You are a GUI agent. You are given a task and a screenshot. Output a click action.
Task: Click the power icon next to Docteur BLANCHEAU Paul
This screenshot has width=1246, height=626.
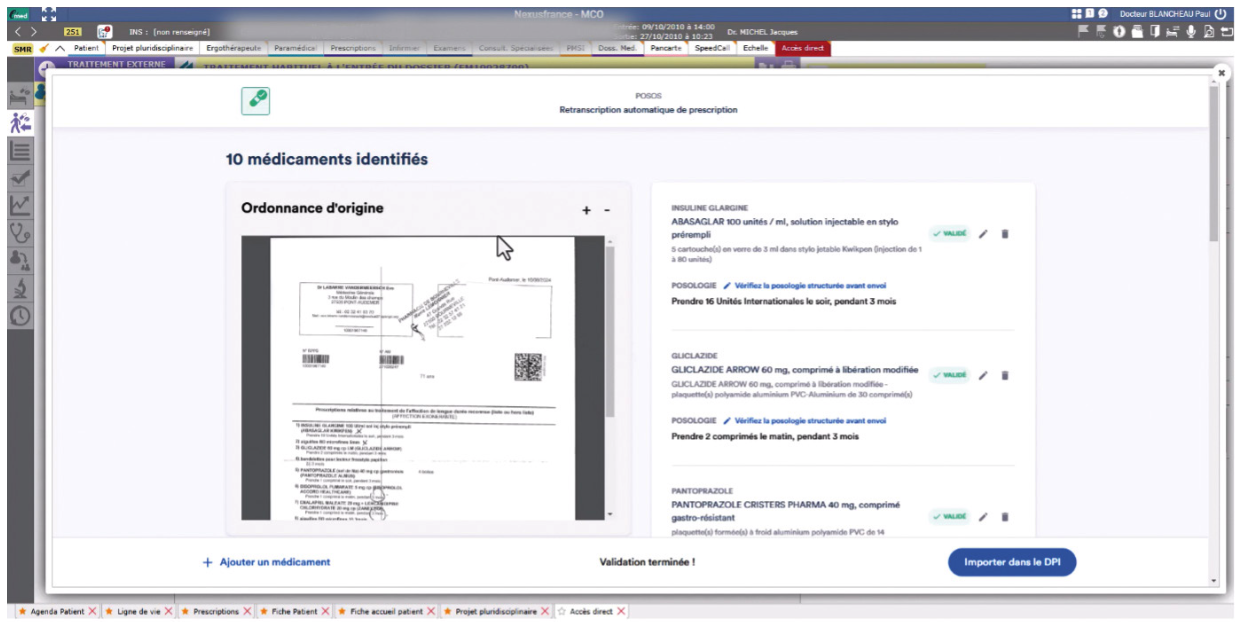(x=1219, y=15)
